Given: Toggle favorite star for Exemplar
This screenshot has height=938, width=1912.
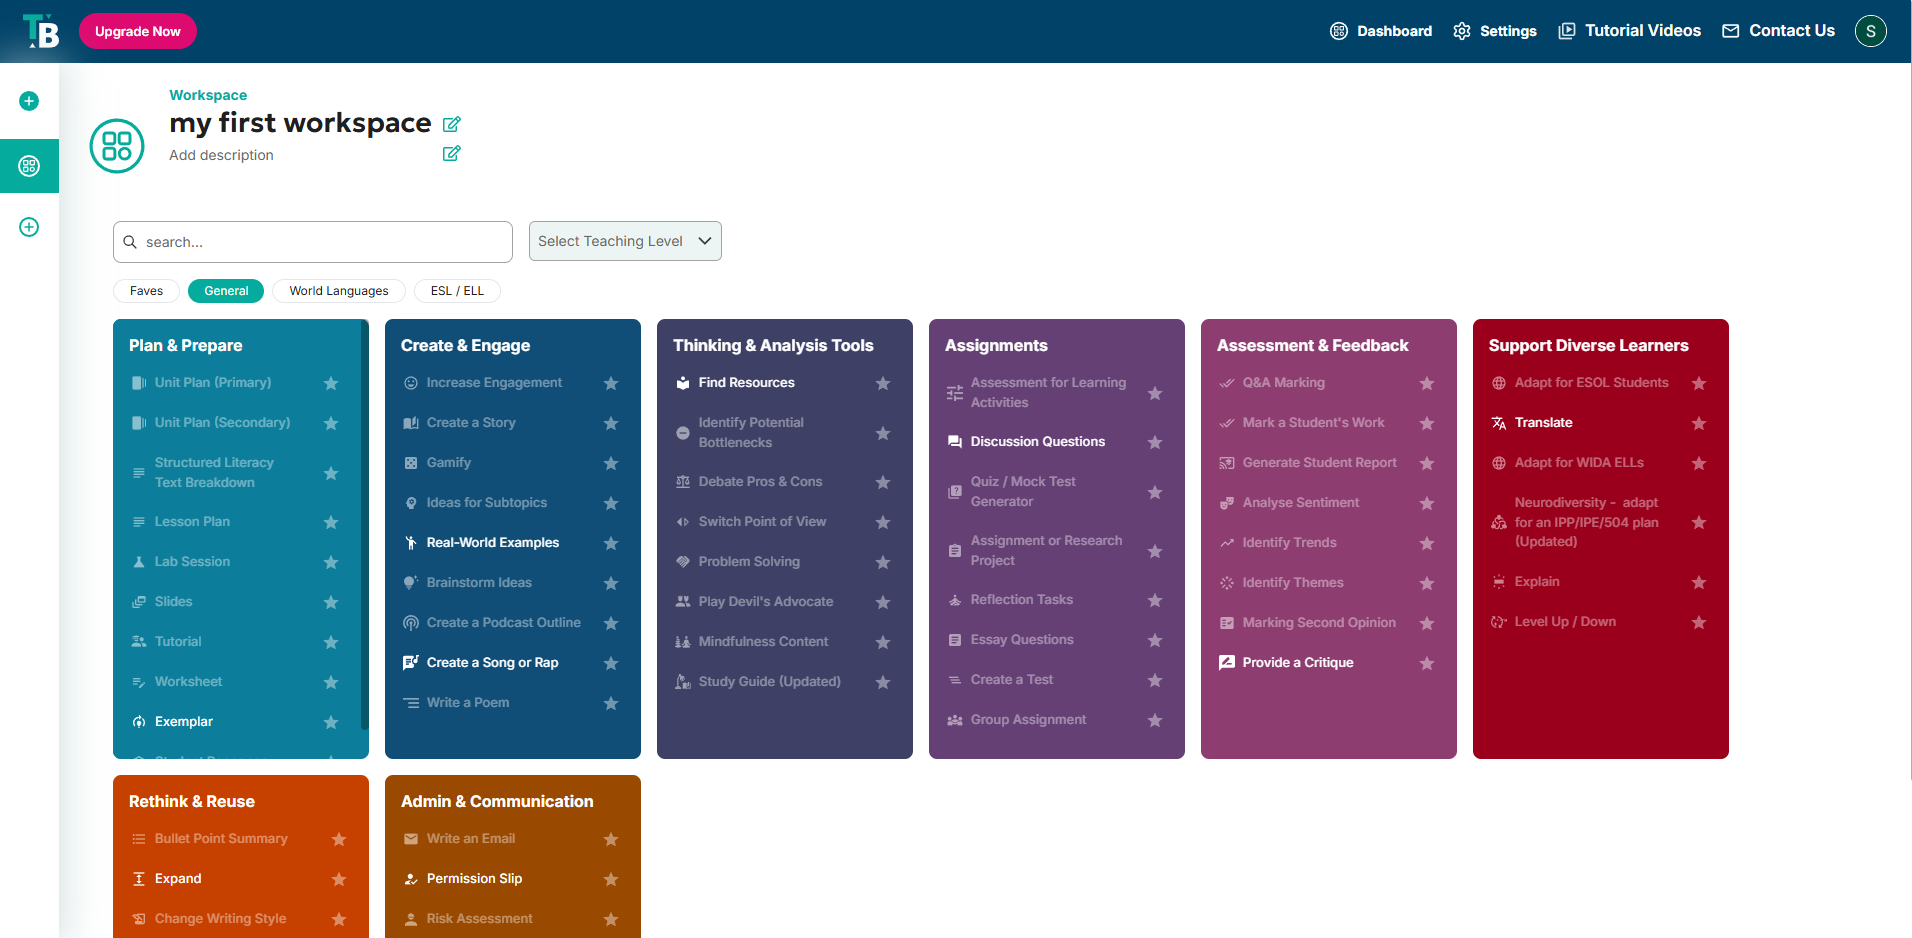Looking at the screenshot, I should tap(331, 722).
